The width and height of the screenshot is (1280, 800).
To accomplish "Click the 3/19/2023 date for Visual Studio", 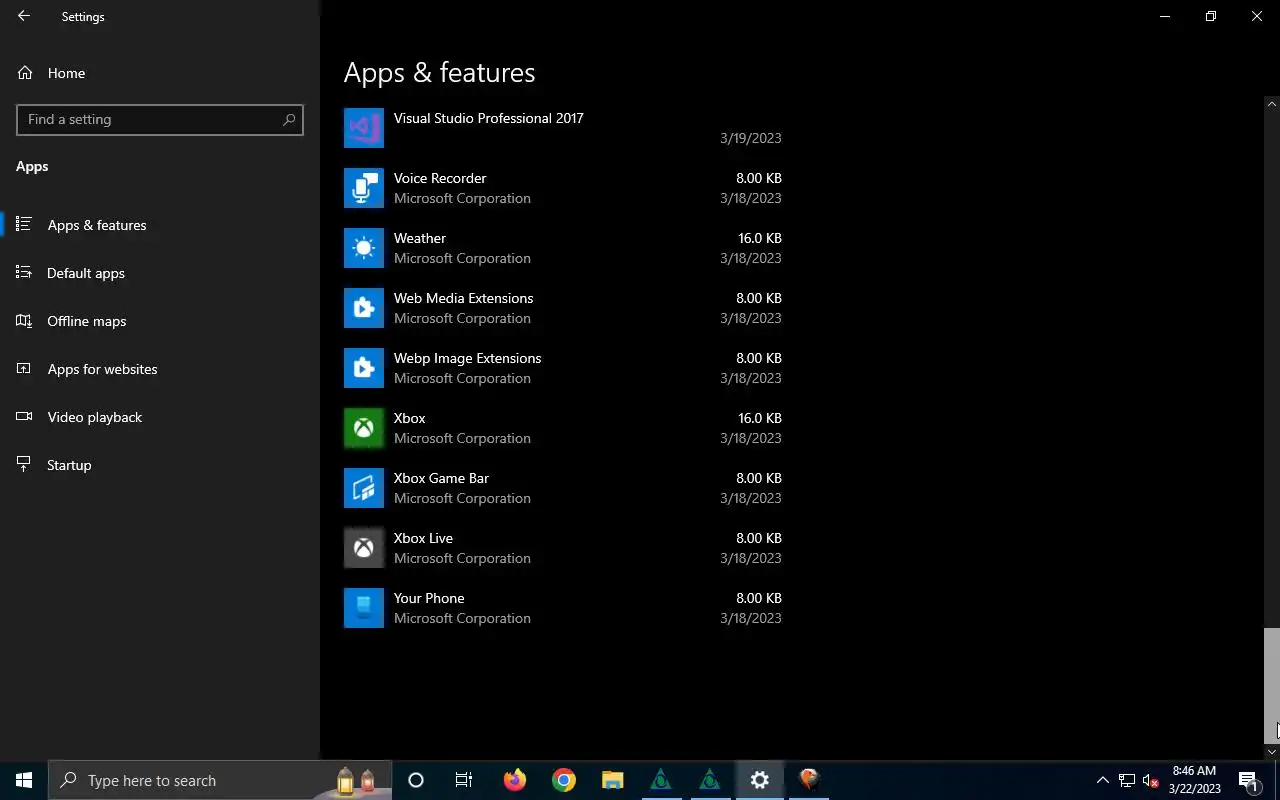I will click(x=751, y=138).
